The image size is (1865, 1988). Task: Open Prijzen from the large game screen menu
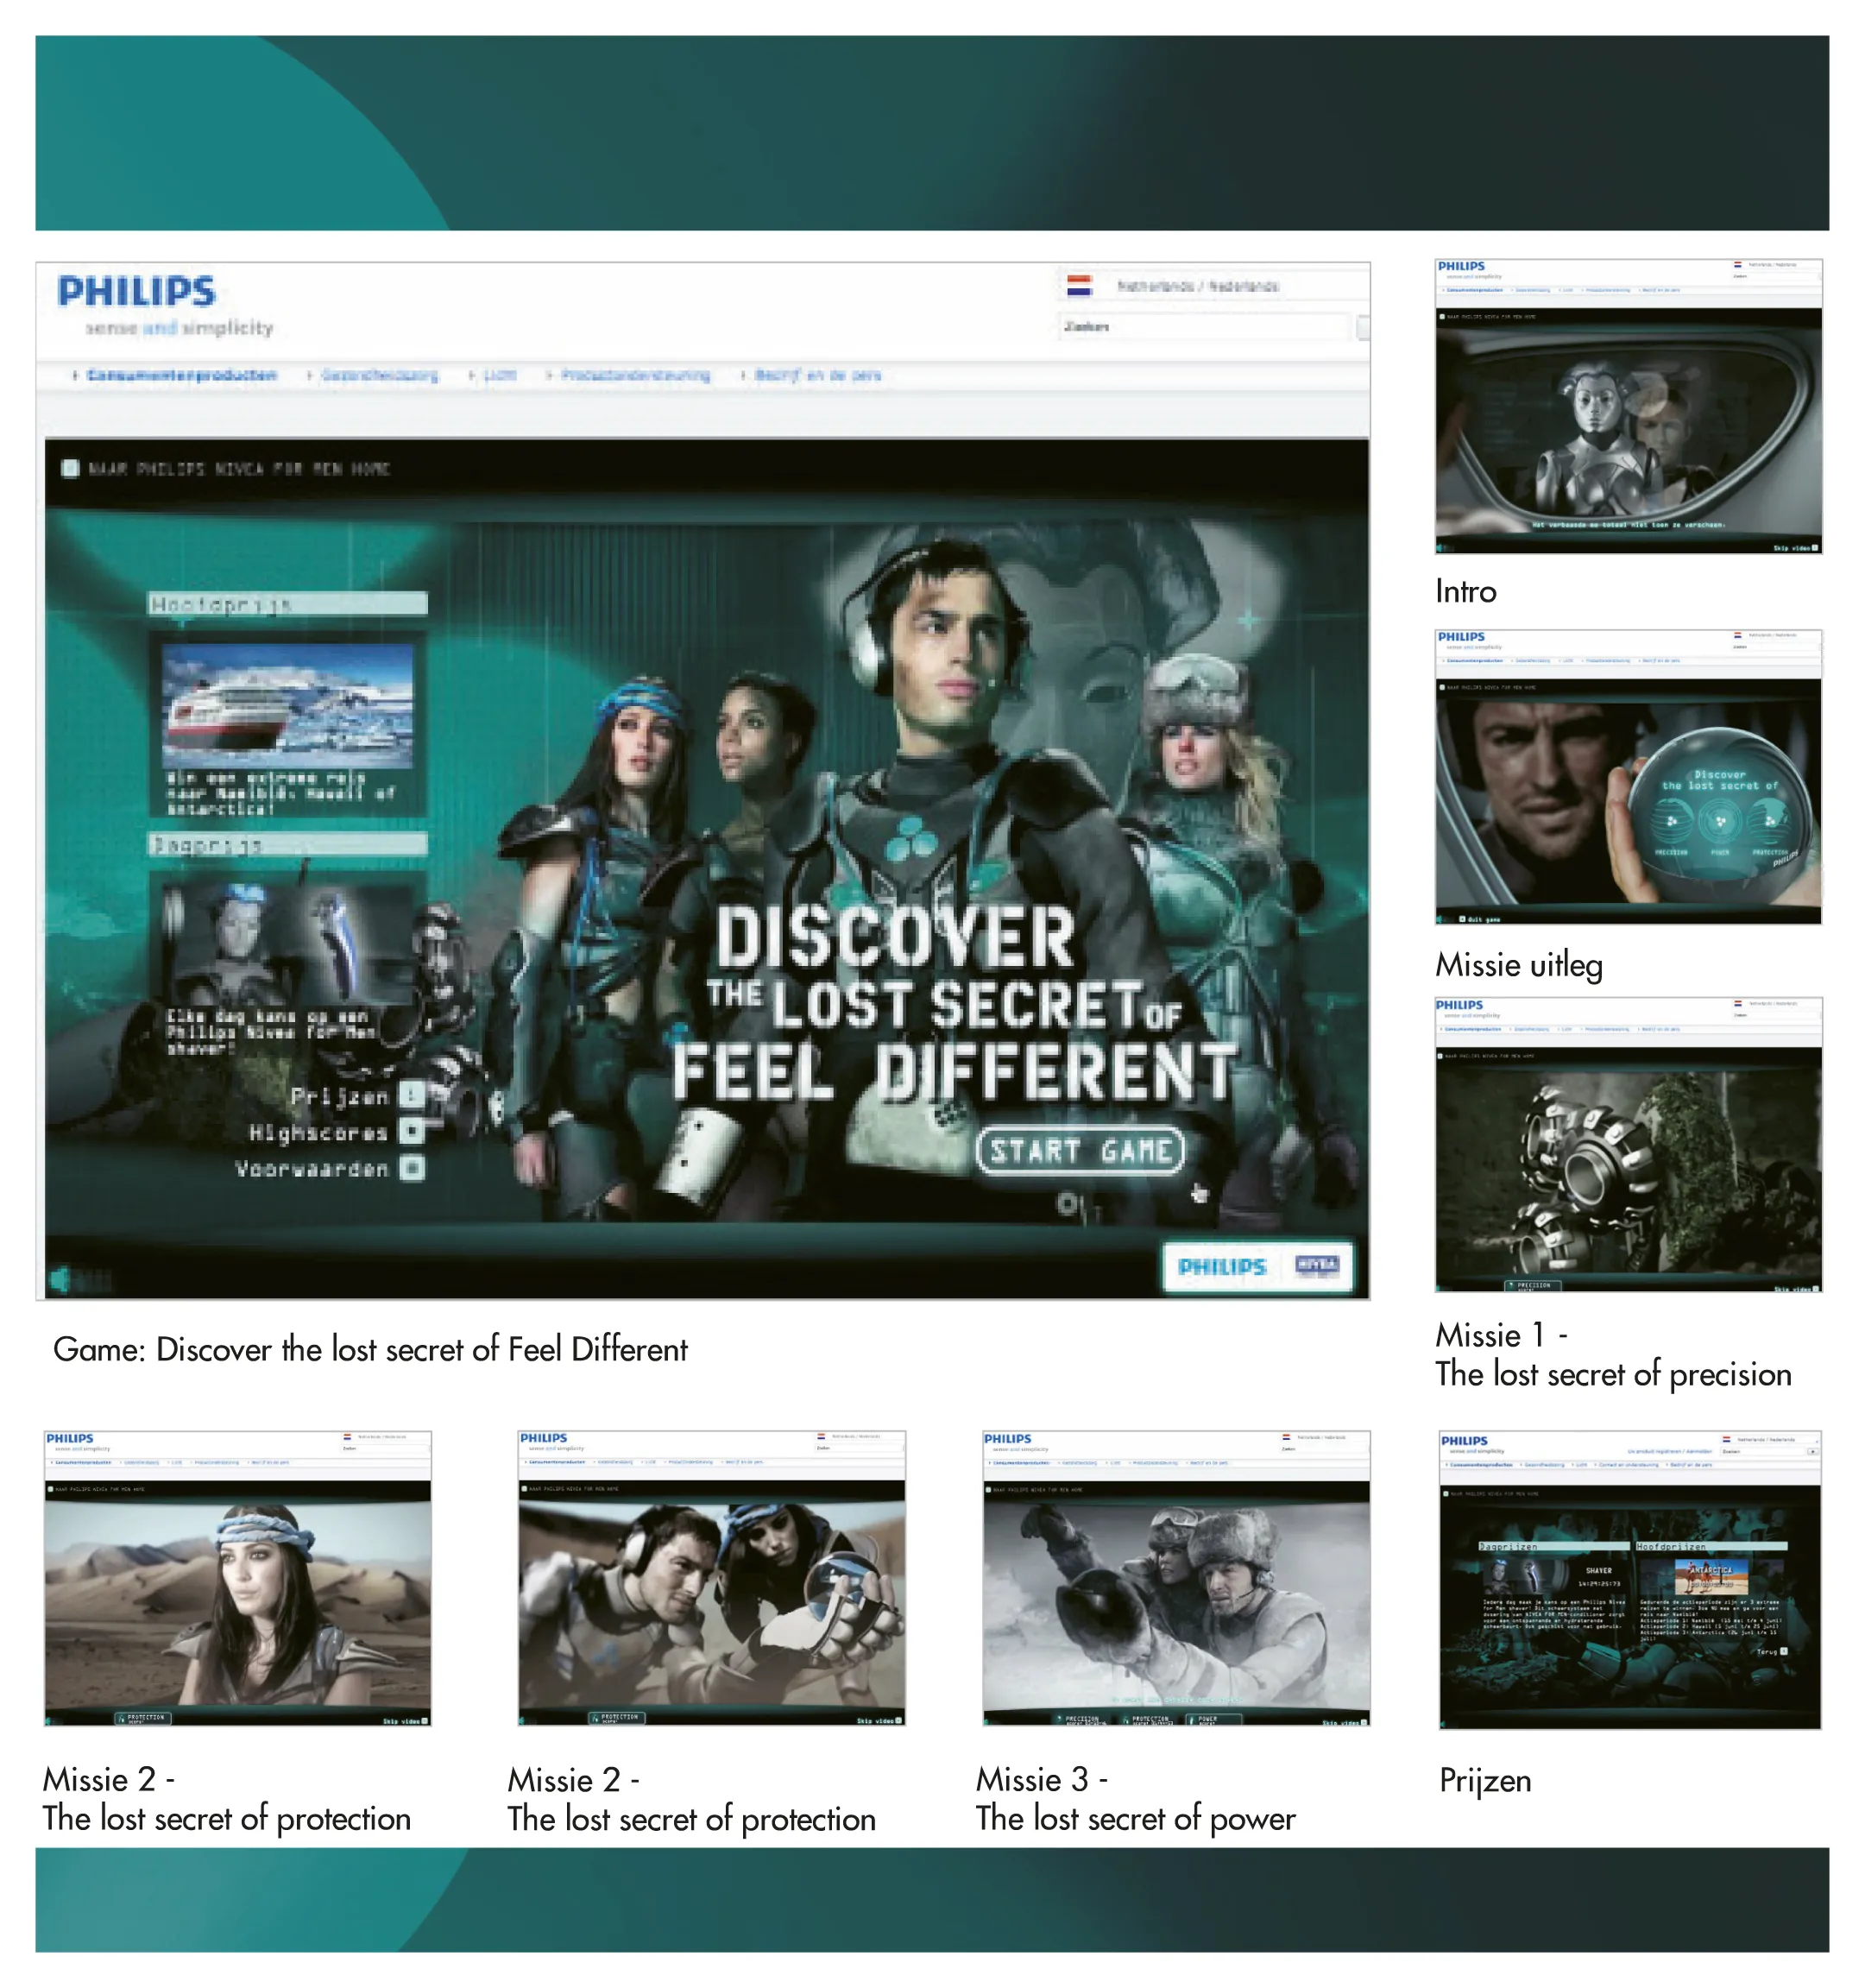click(x=357, y=1096)
